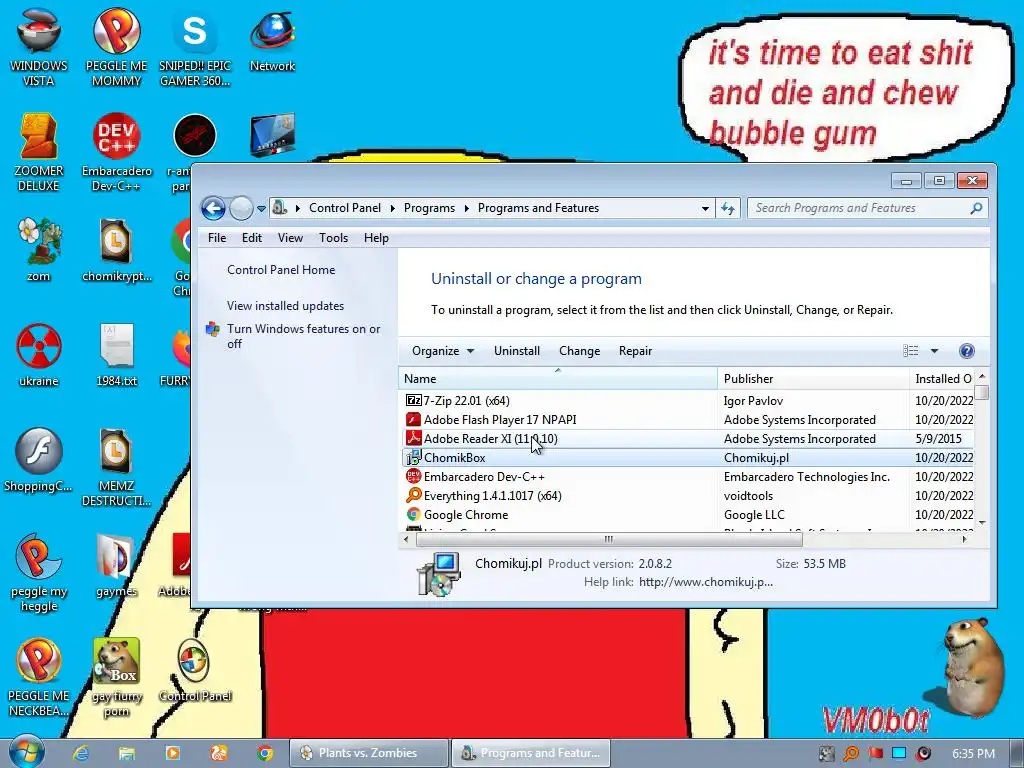Select the 1984.txt file icon
Viewport: 1024px width, 768px height.
[116, 354]
